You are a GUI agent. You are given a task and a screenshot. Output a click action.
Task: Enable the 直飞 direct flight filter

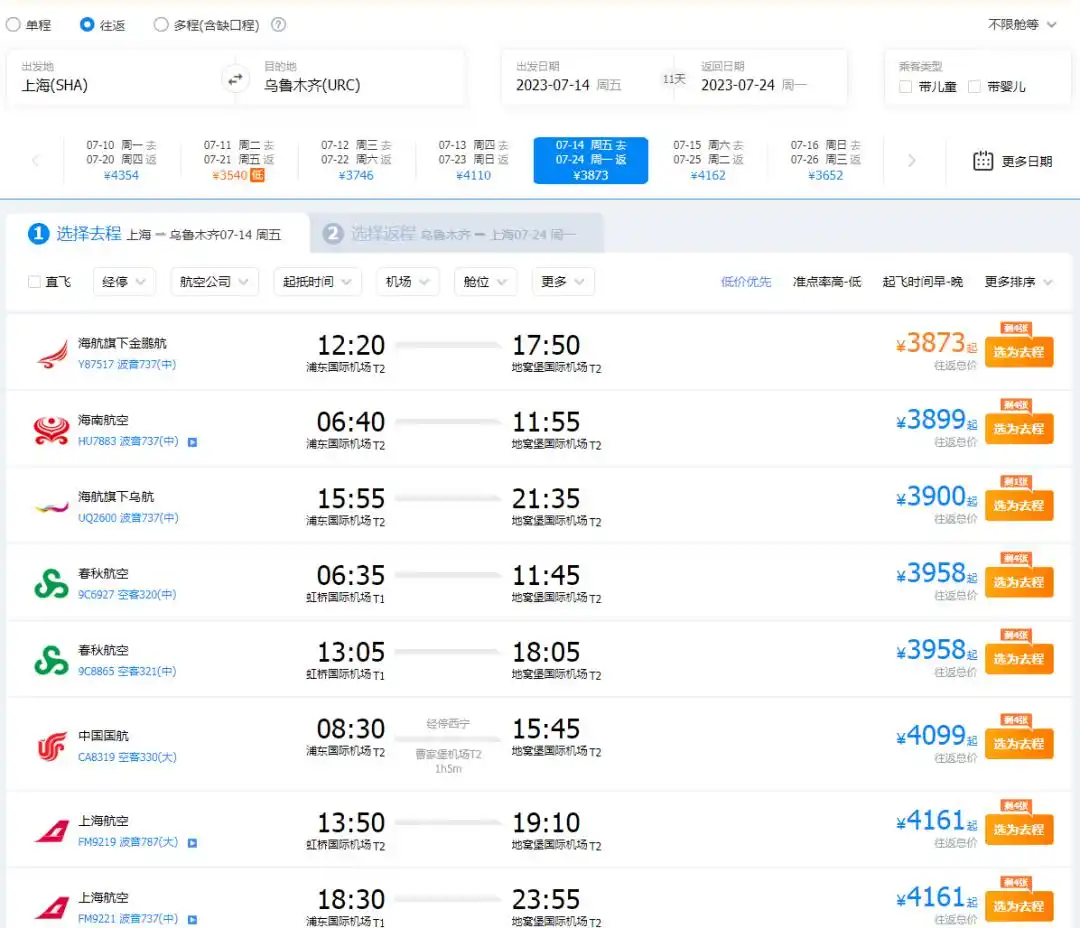(33, 281)
